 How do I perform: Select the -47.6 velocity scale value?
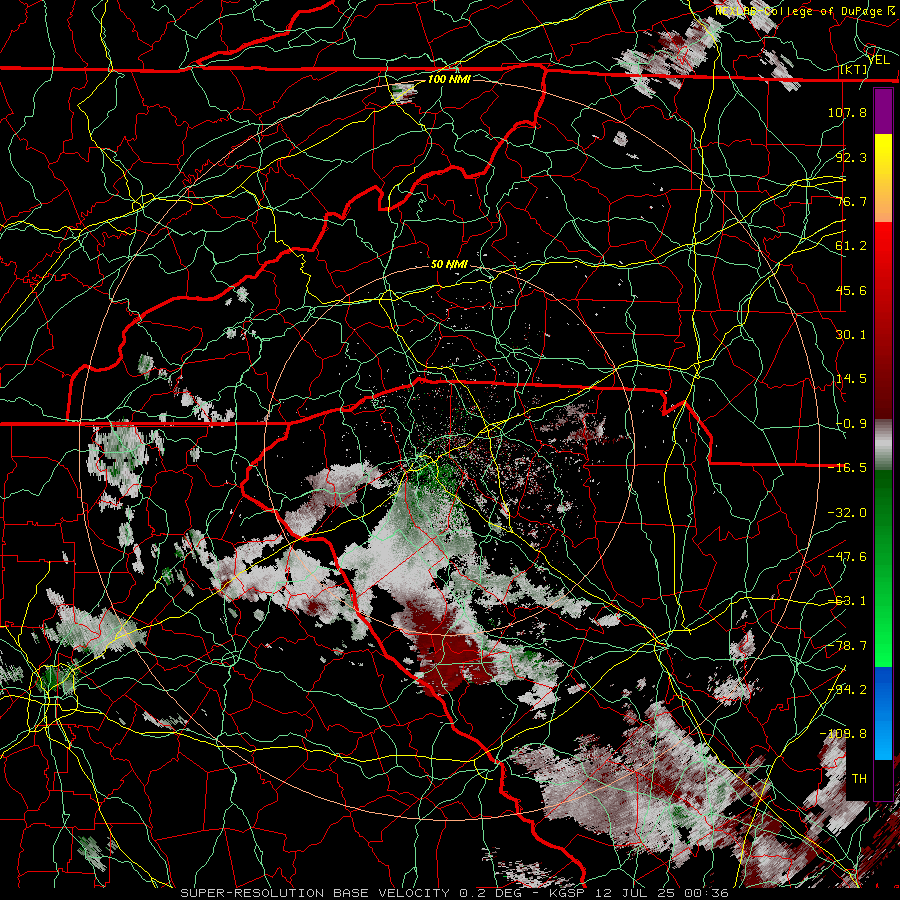coord(847,557)
